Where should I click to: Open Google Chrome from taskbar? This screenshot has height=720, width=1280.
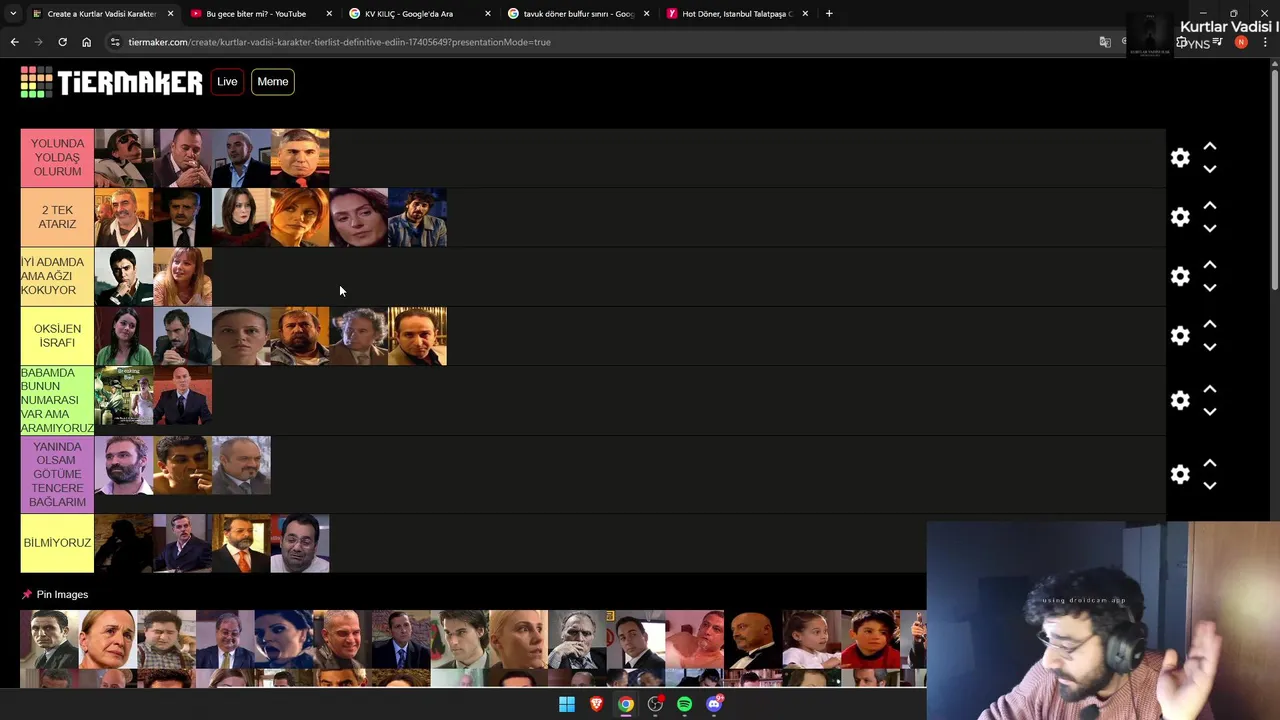click(626, 704)
